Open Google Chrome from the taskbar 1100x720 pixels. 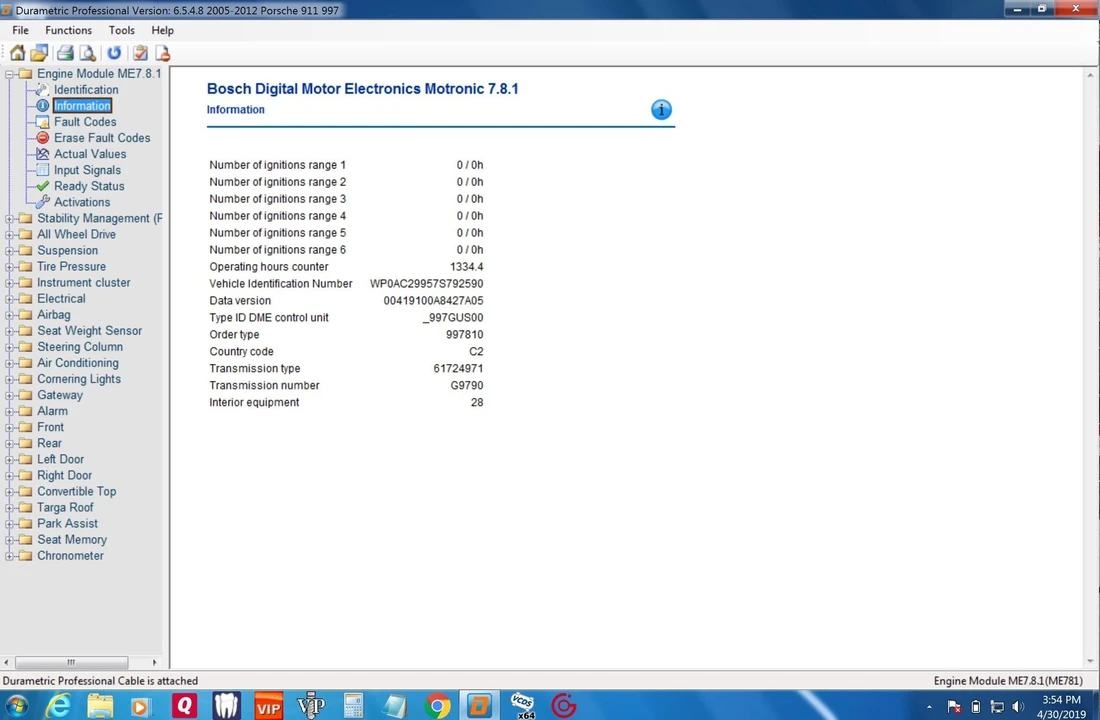pos(437,705)
